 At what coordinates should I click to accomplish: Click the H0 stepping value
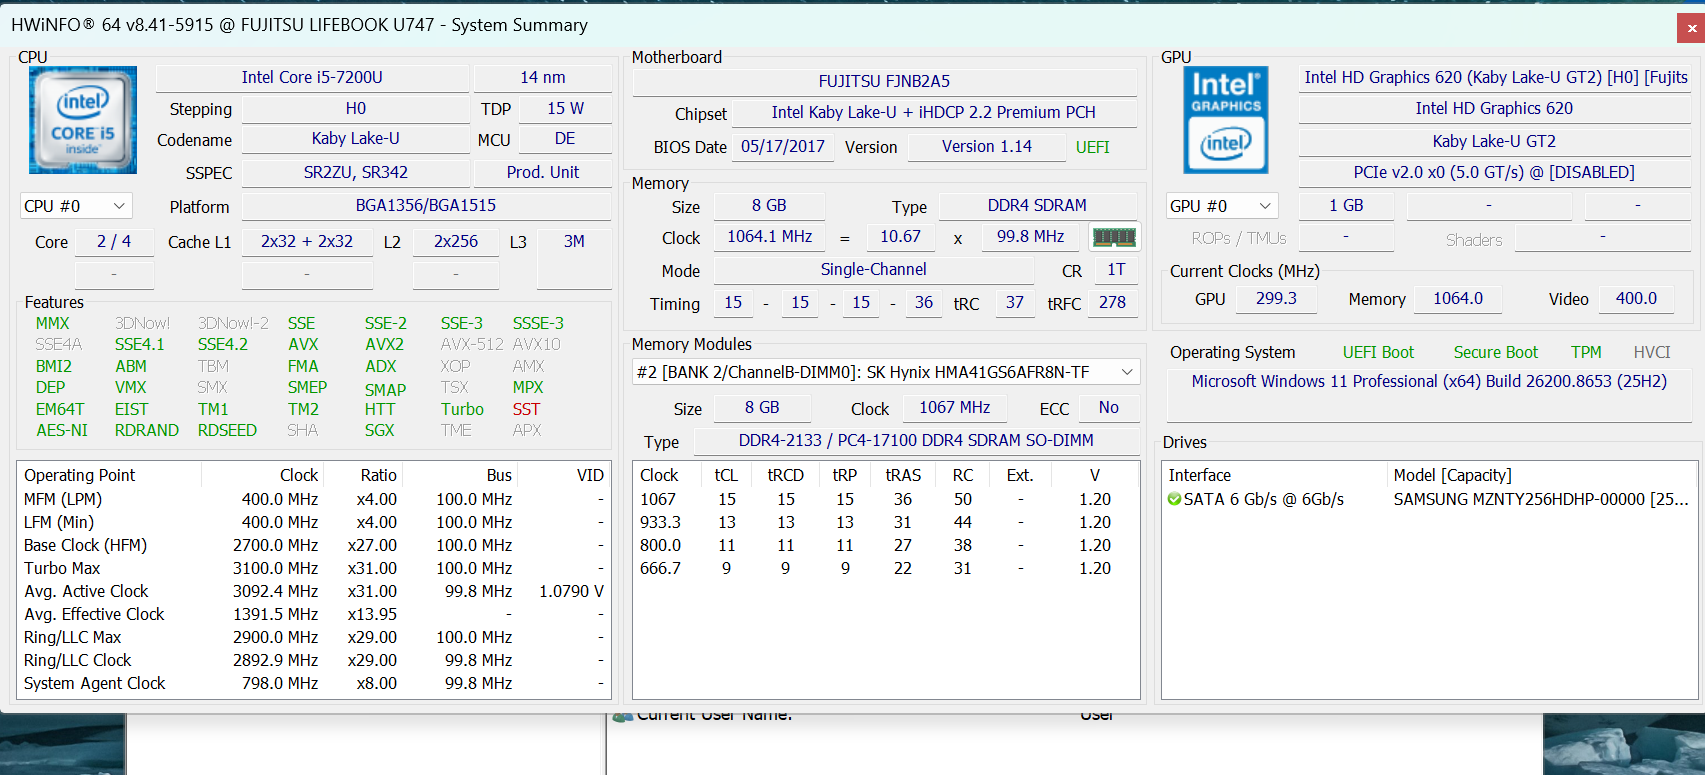[356, 108]
